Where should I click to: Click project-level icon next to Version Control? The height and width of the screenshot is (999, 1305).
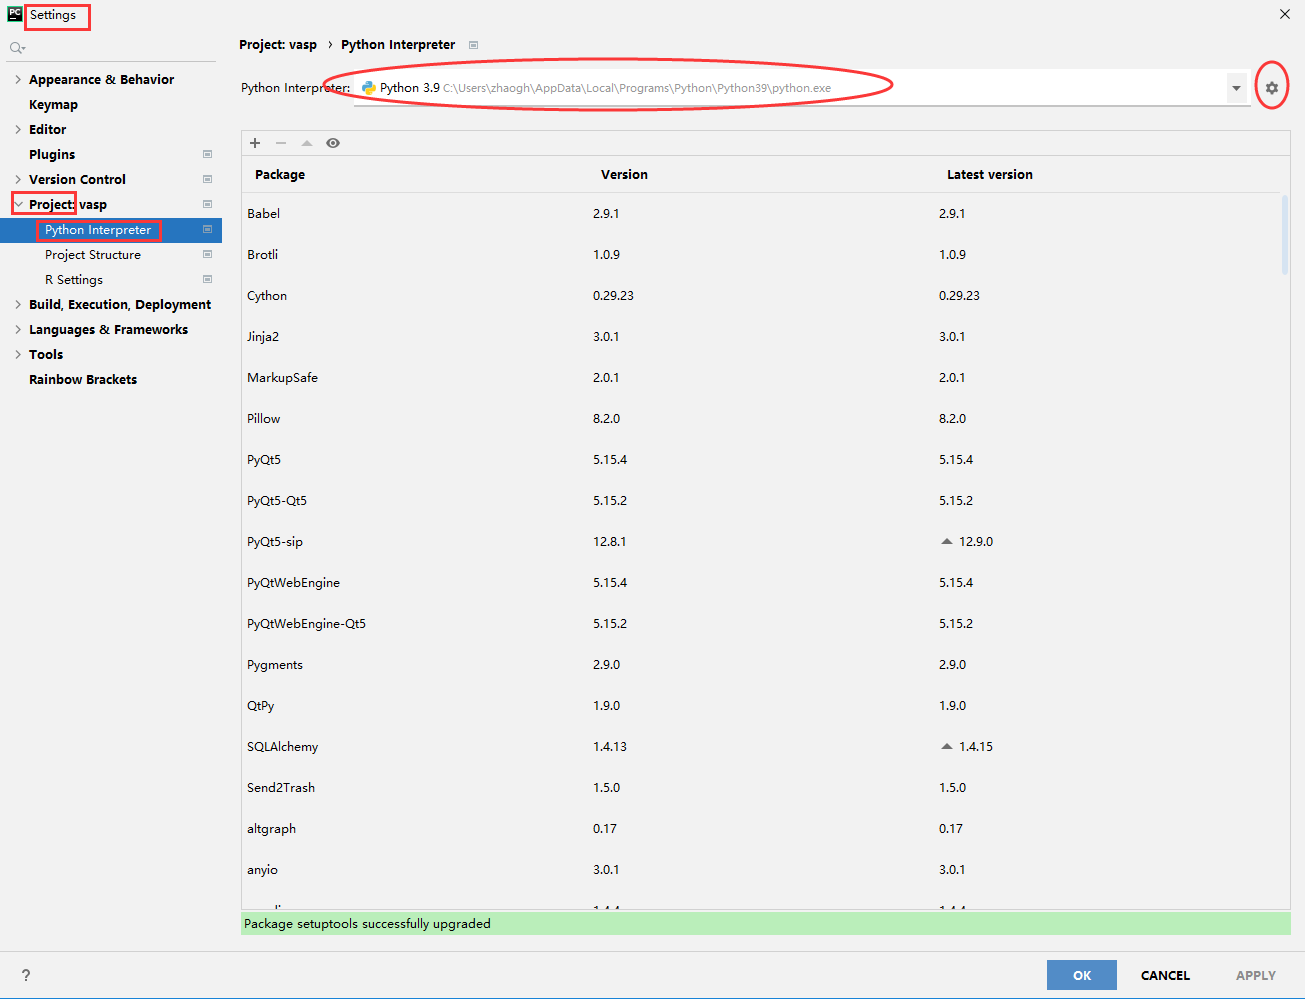207,179
